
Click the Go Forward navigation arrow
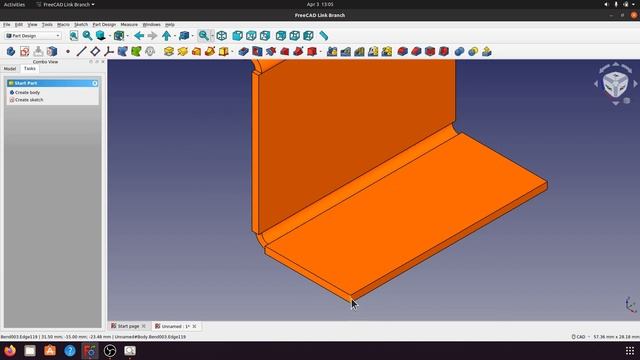pos(152,36)
